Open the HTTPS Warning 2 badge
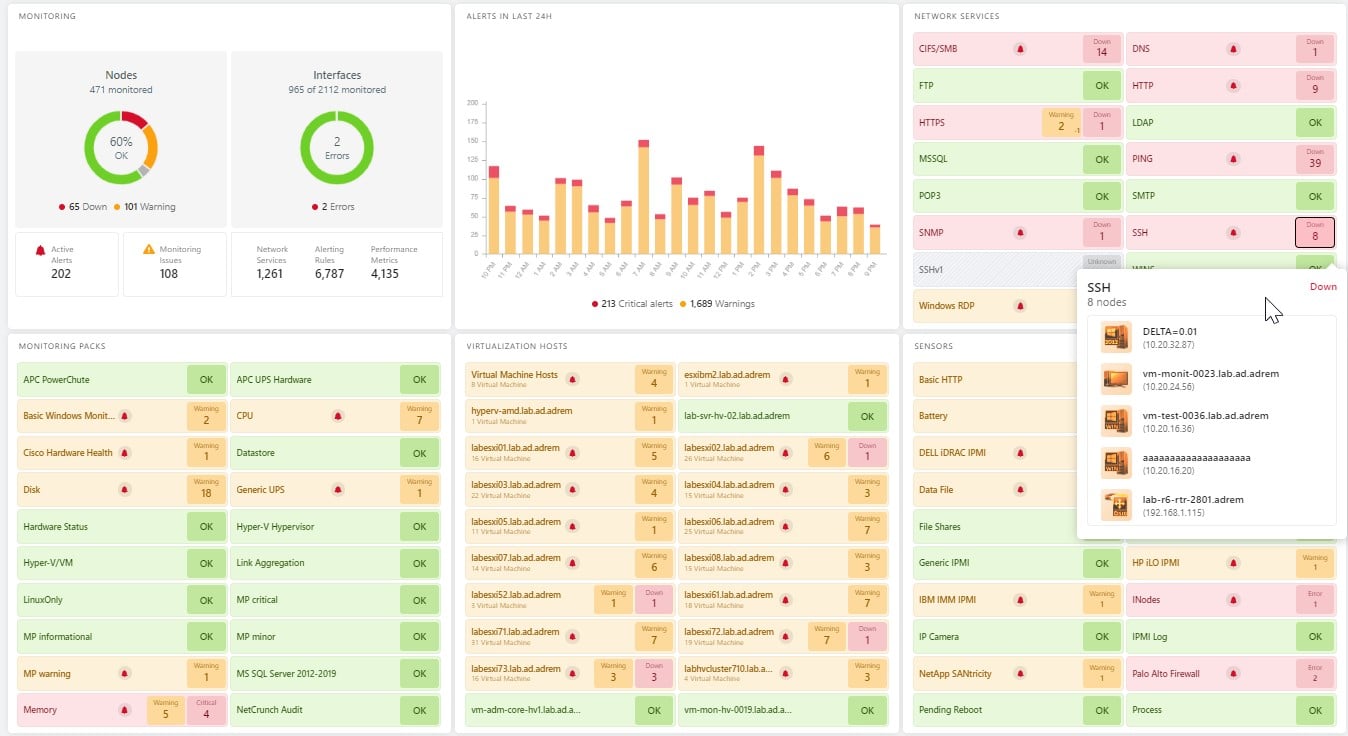 click(x=1062, y=123)
